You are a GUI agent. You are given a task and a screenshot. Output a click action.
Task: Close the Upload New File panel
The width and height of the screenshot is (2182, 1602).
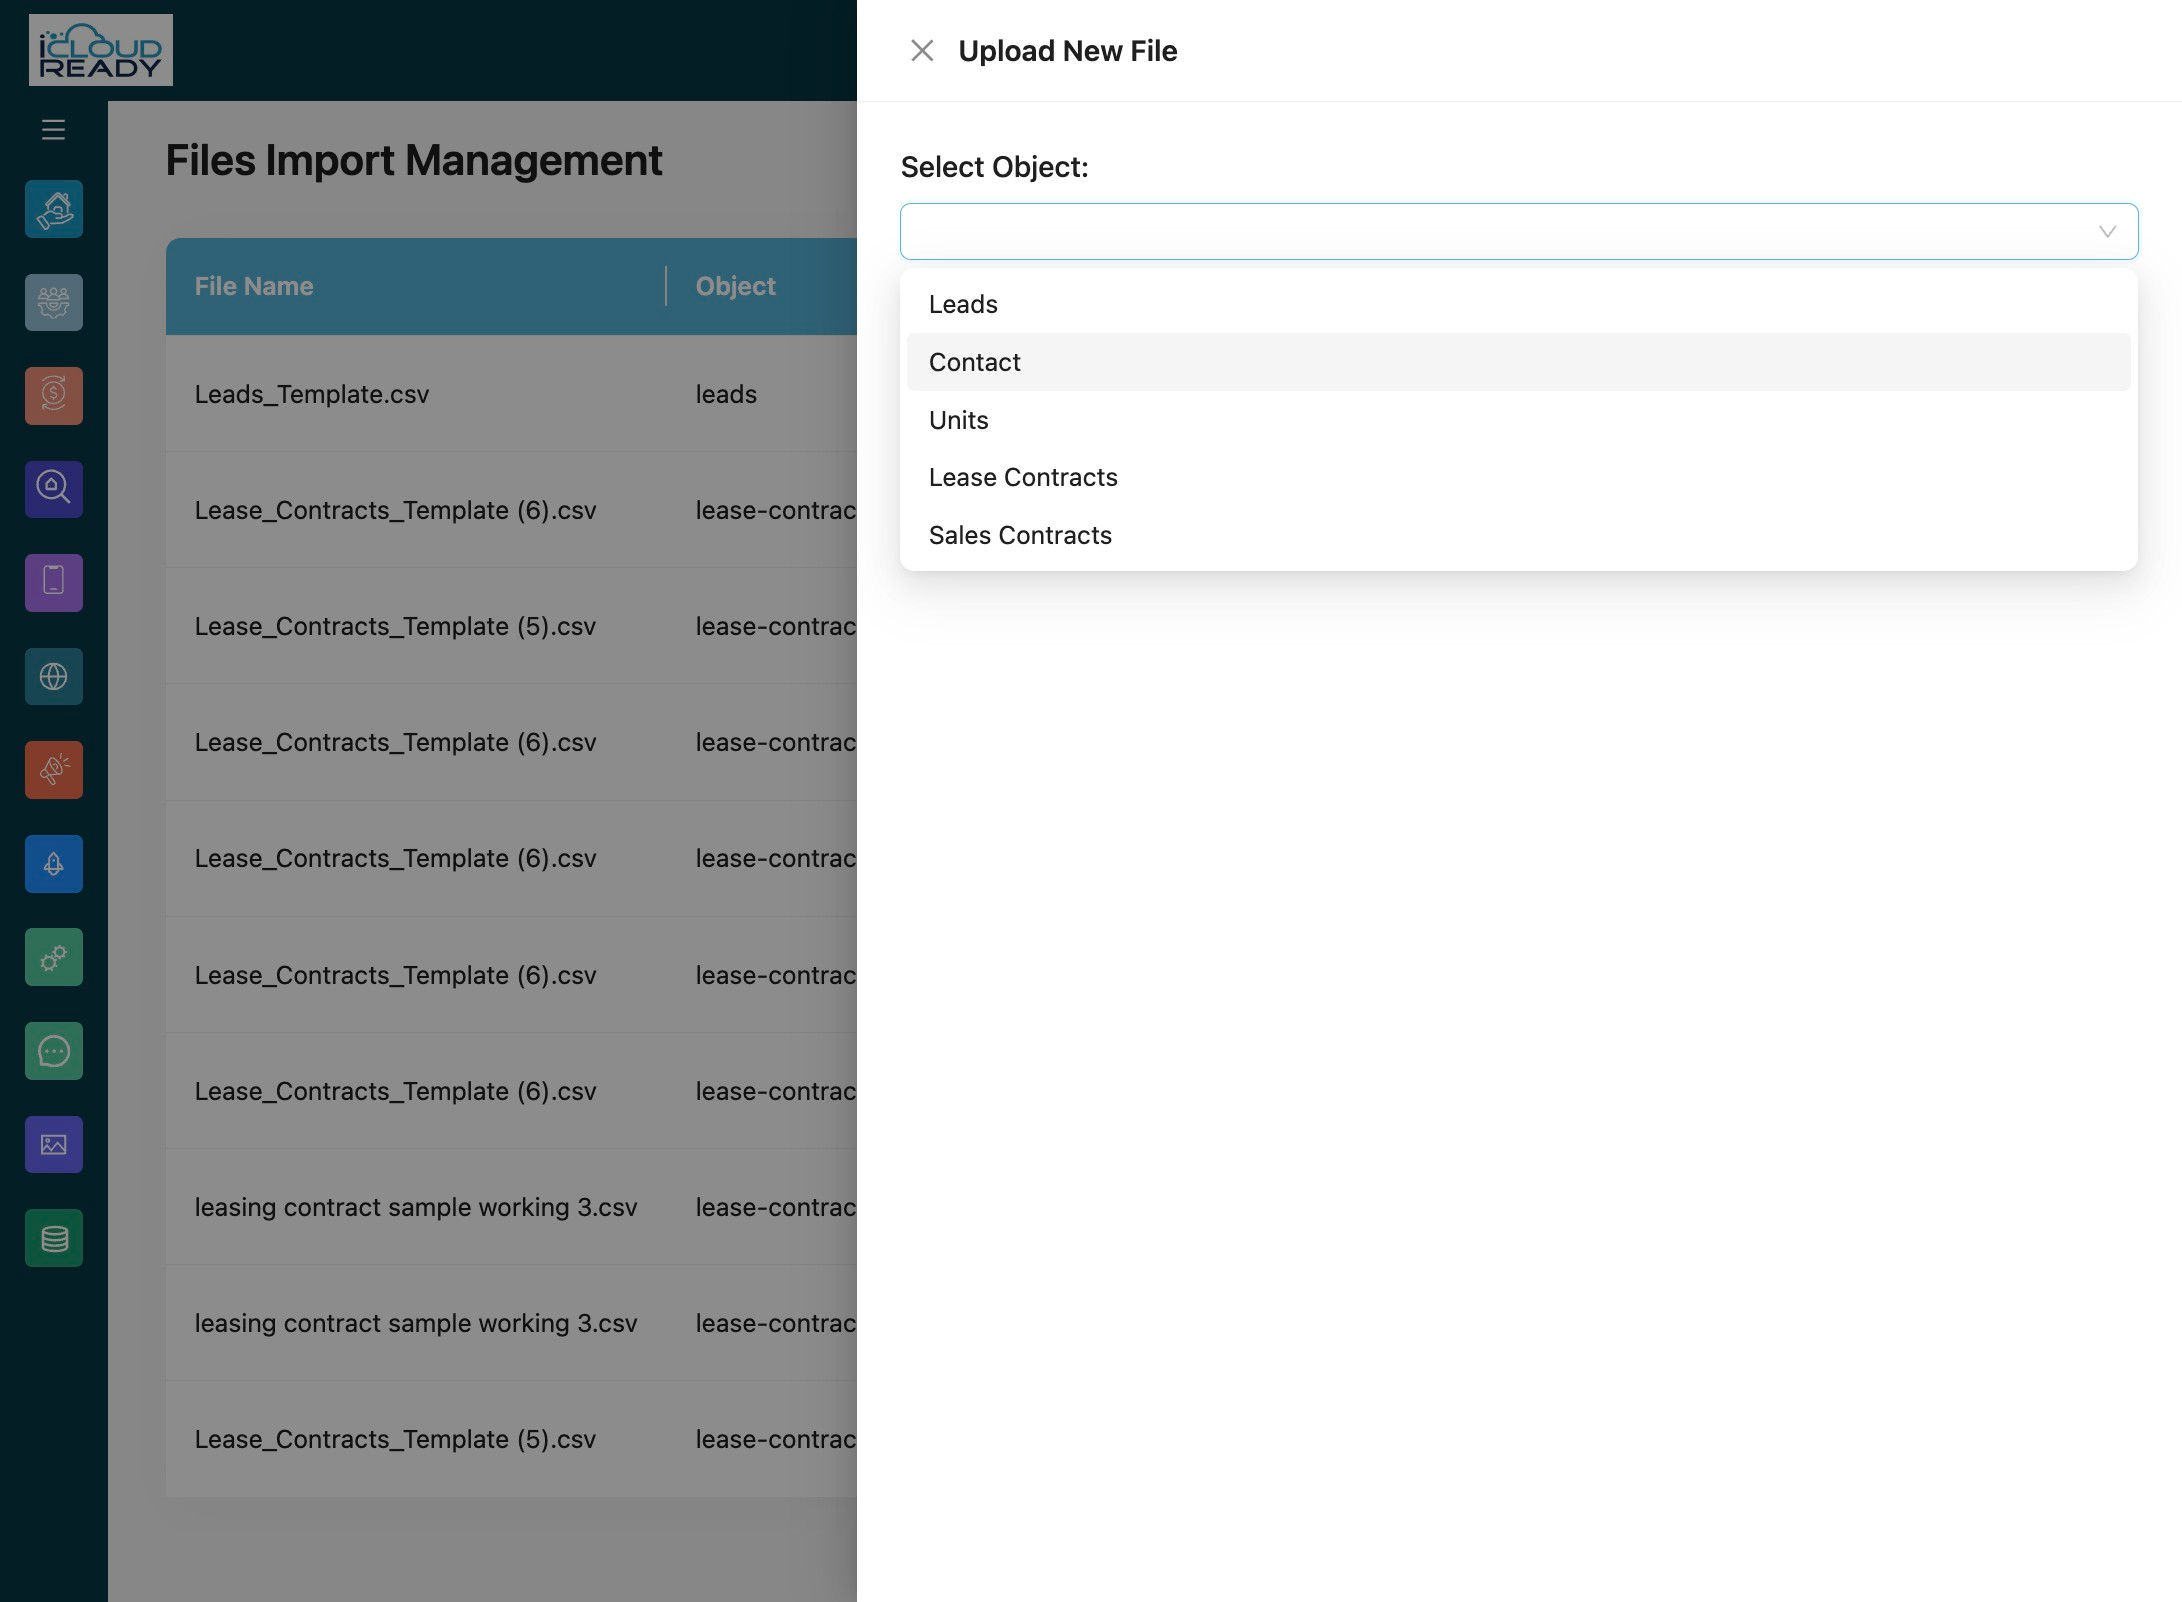pyautogui.click(x=922, y=51)
